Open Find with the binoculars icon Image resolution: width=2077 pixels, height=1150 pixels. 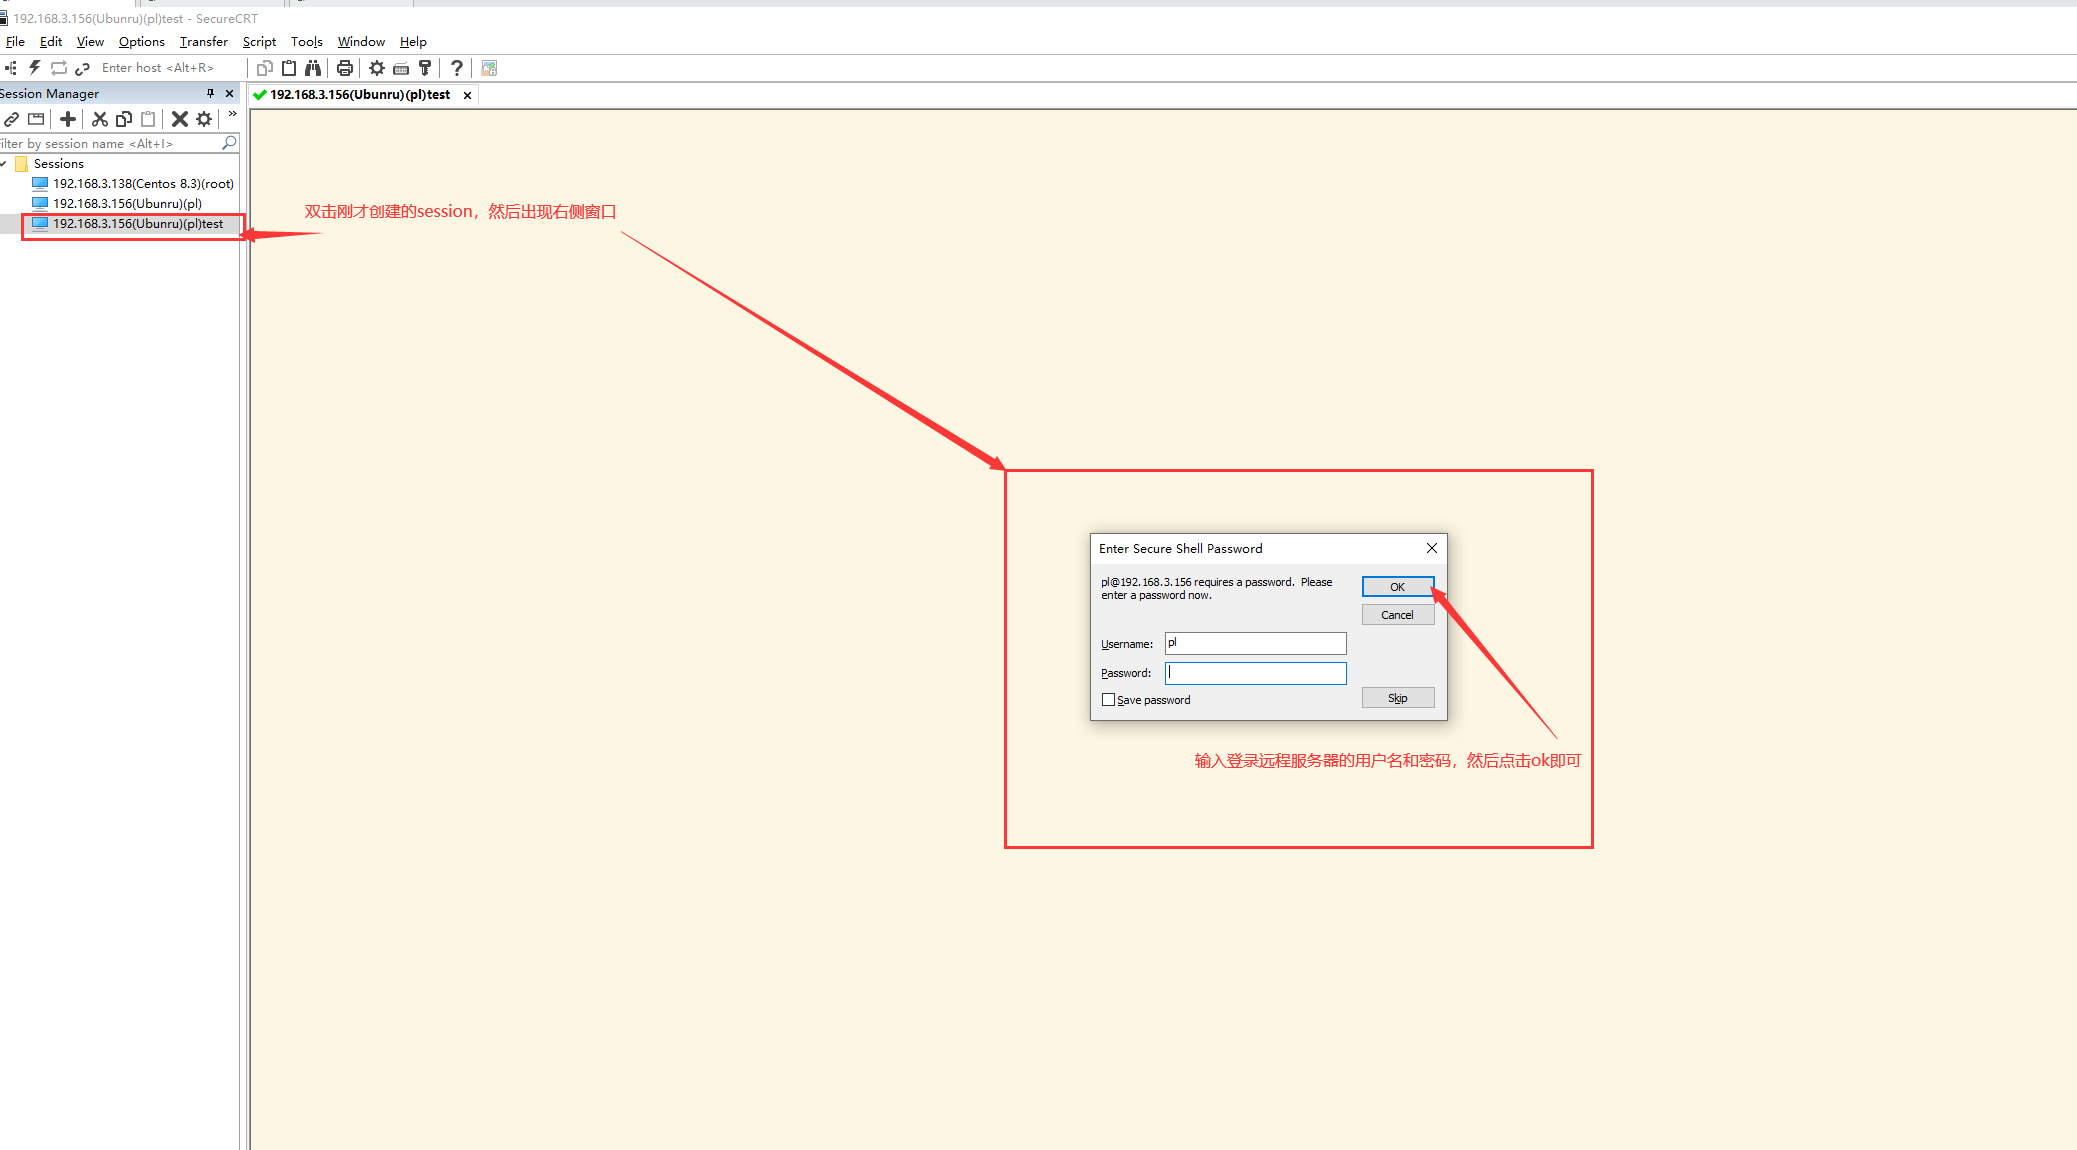point(313,68)
